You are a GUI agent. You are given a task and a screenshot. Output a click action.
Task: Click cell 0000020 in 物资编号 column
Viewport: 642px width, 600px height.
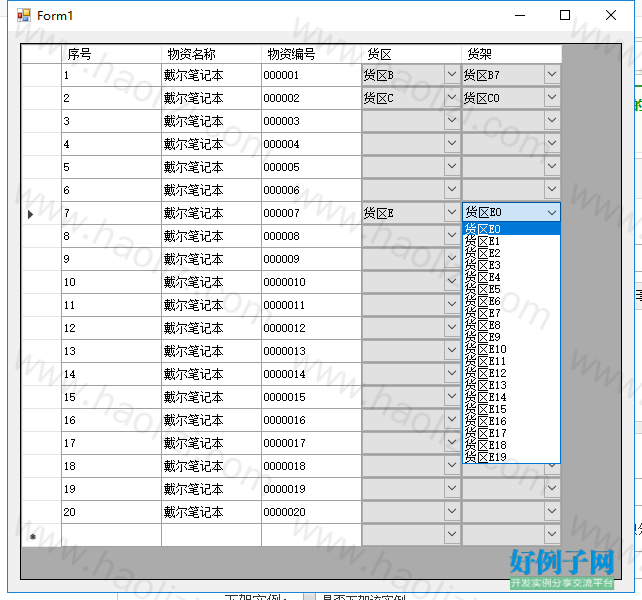(311, 512)
